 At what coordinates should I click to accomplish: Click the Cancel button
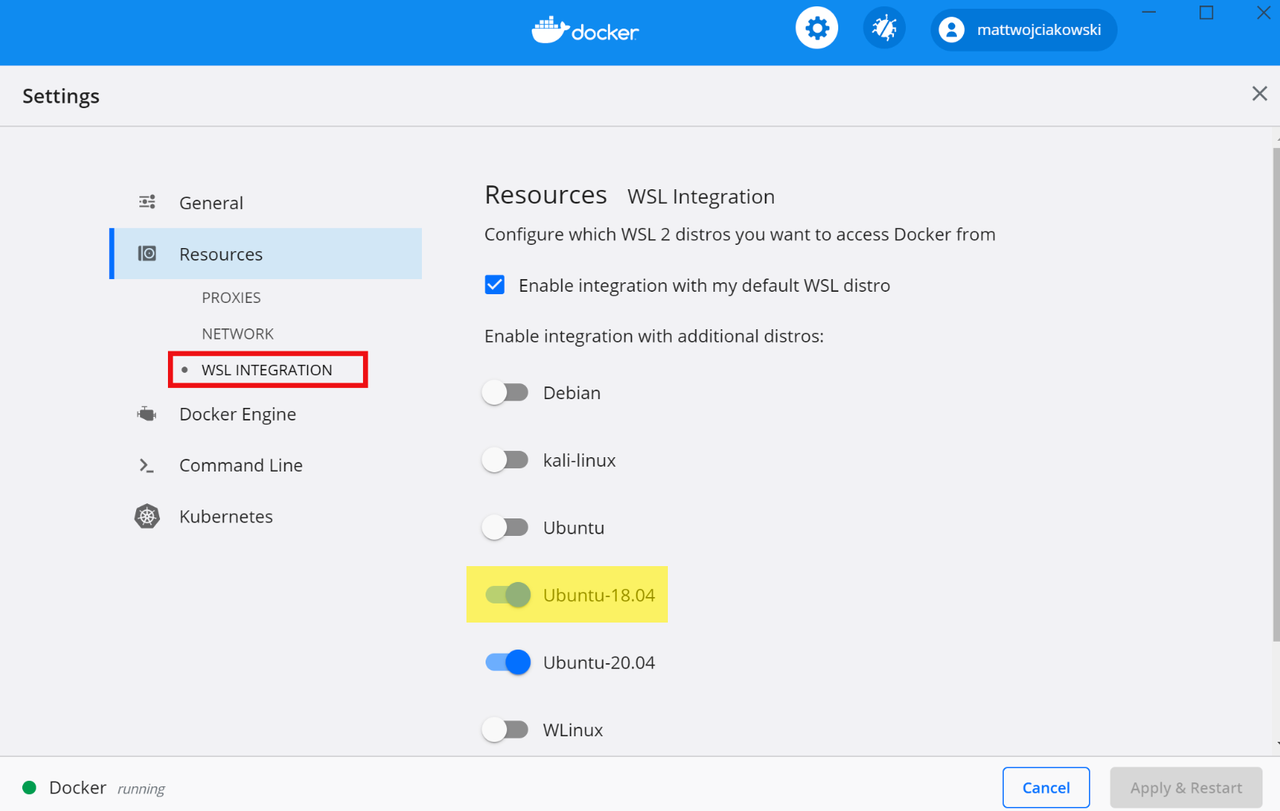1046,788
